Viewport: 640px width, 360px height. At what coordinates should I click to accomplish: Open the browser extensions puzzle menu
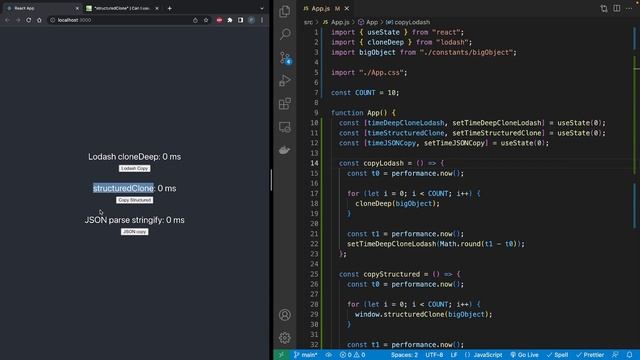pyautogui.click(x=230, y=20)
